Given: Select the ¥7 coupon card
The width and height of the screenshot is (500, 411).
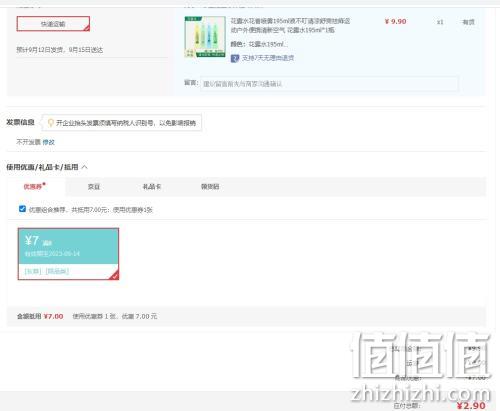Looking at the screenshot, I should click(x=68, y=254).
